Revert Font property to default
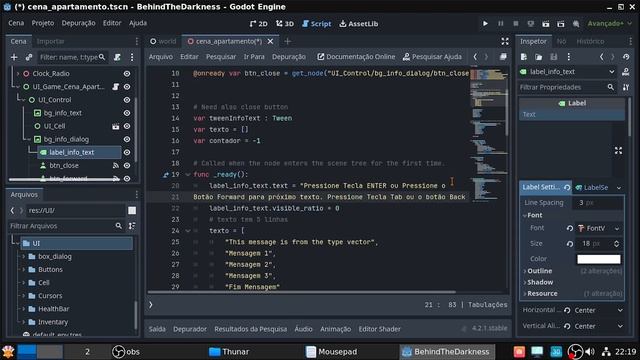The height and width of the screenshot is (360, 640). (570, 228)
